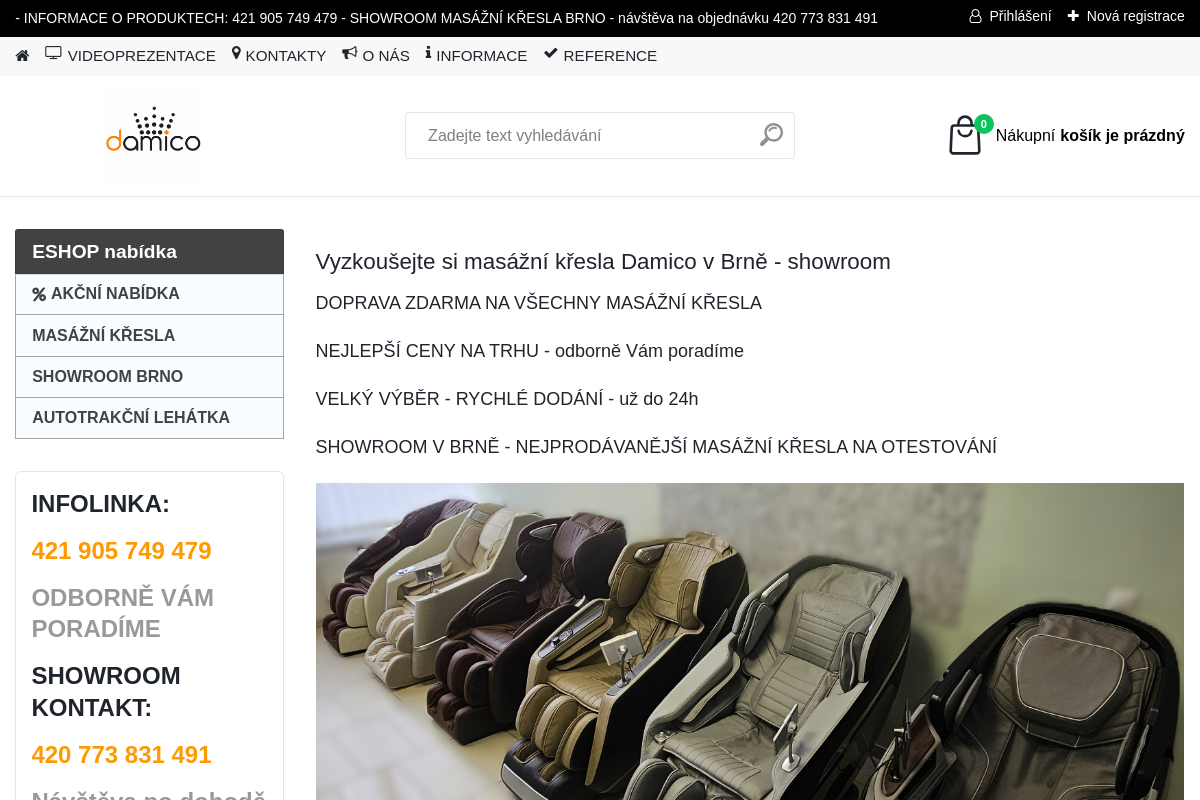The image size is (1200, 800).
Task: Open Nová registrace
Action: [1134, 15]
